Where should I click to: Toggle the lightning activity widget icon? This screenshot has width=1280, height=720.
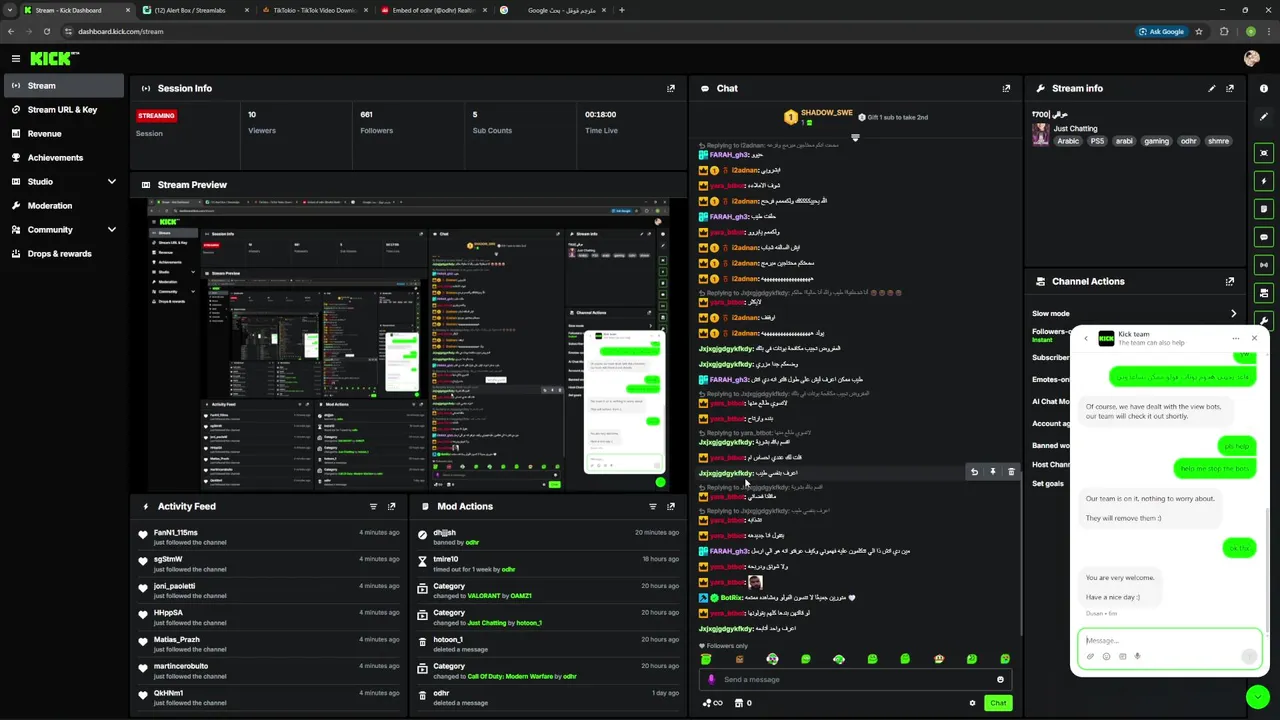tap(1264, 181)
